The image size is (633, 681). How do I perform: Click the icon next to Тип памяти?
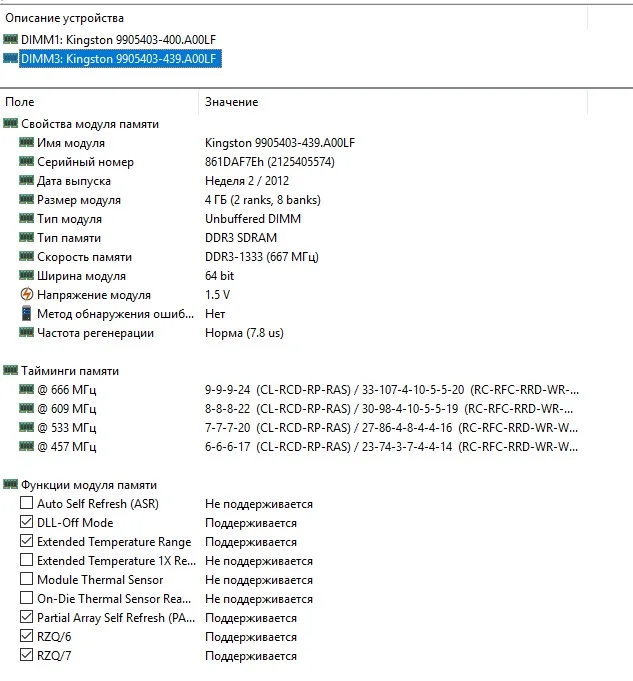coord(27,237)
